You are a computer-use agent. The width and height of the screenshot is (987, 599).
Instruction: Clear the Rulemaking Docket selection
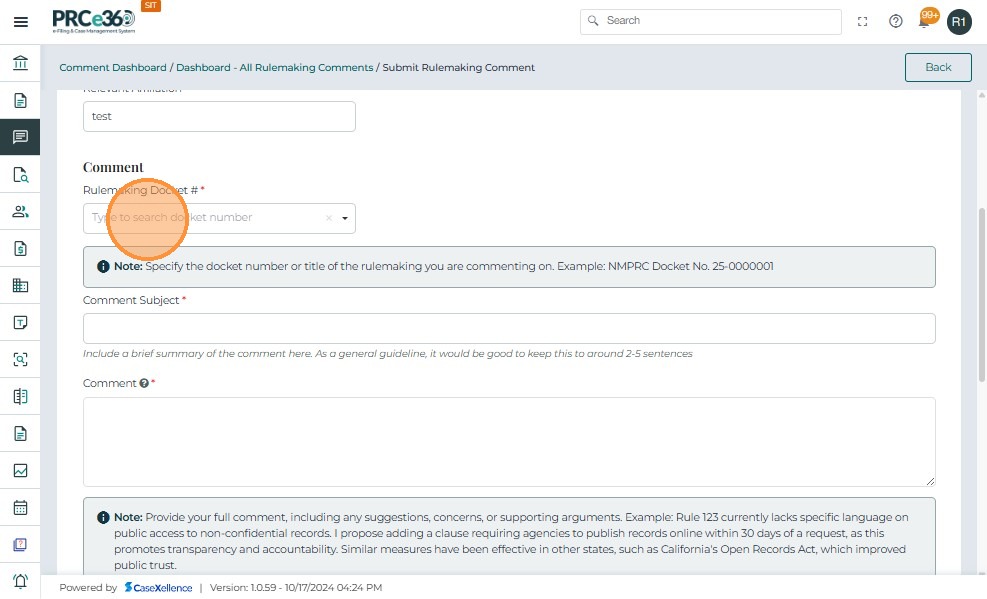[328, 218]
